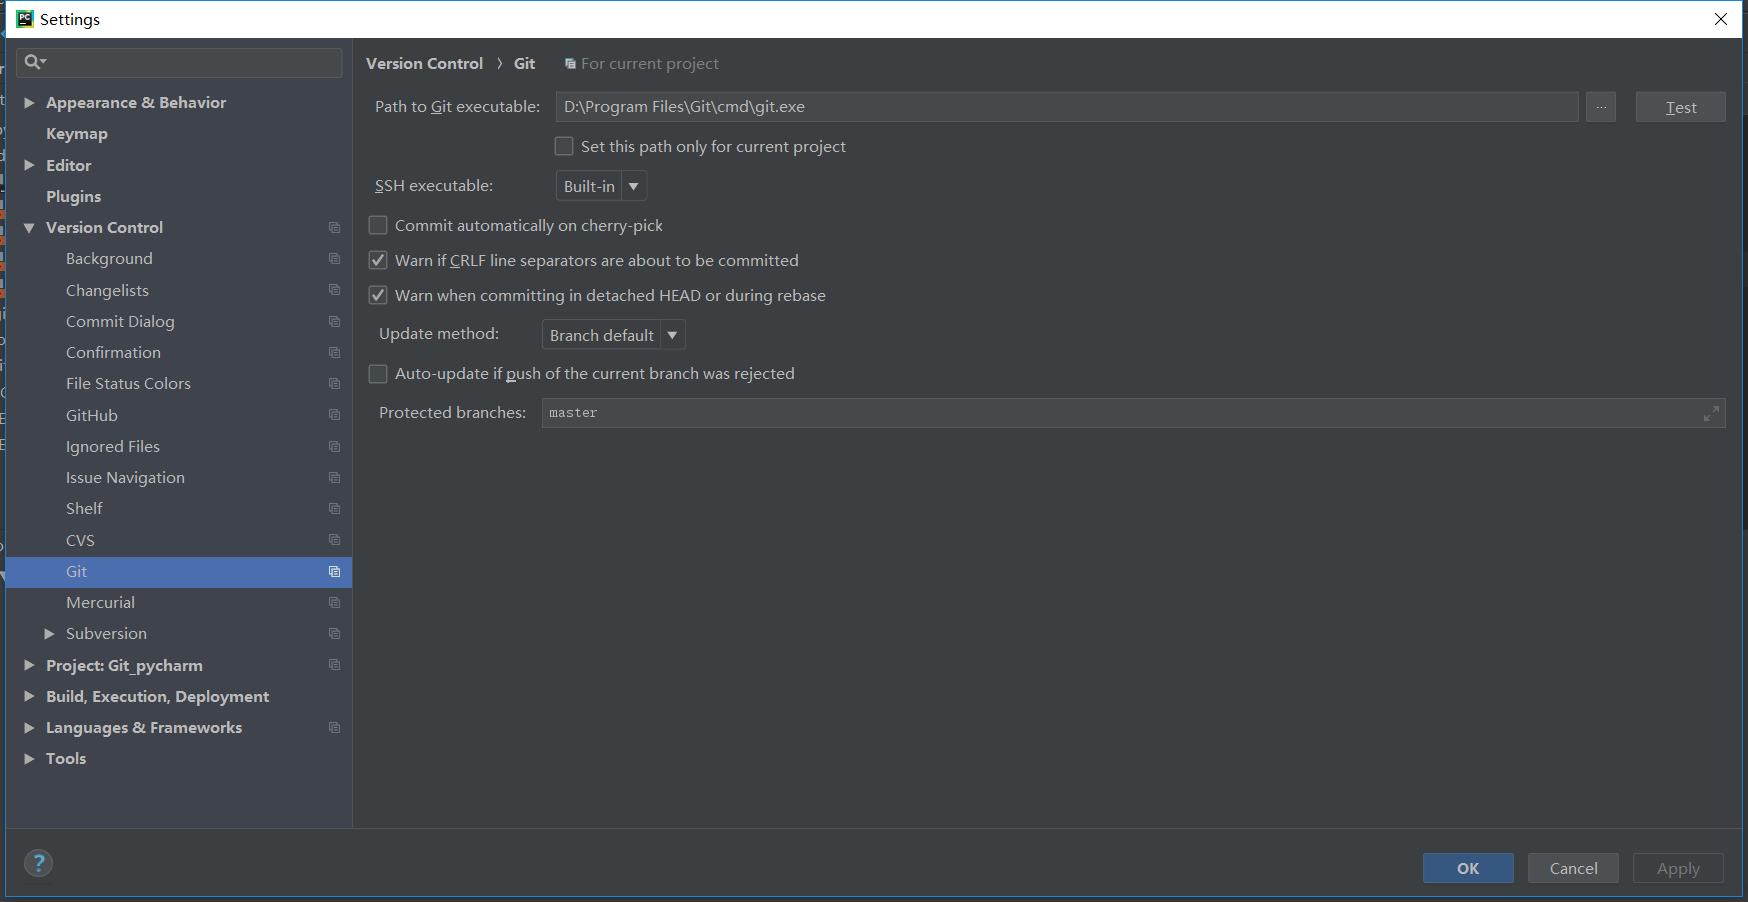The width and height of the screenshot is (1748, 902).
Task: Click the PyCharm icon in title bar
Action: pos(25,19)
